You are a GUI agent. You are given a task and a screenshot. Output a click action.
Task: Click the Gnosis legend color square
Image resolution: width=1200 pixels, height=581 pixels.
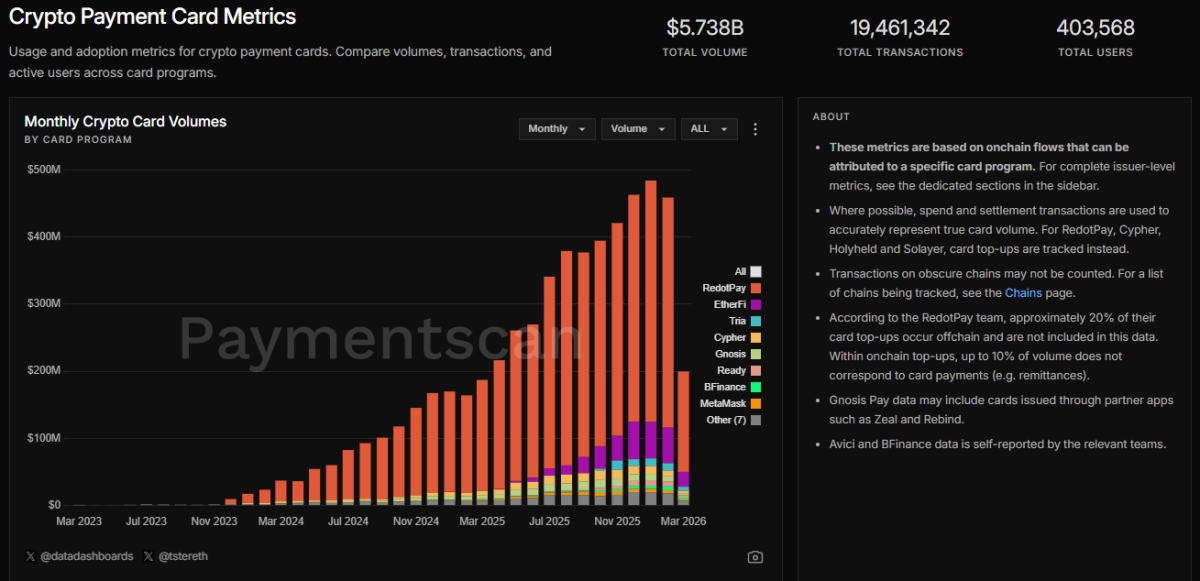[x=755, y=354]
